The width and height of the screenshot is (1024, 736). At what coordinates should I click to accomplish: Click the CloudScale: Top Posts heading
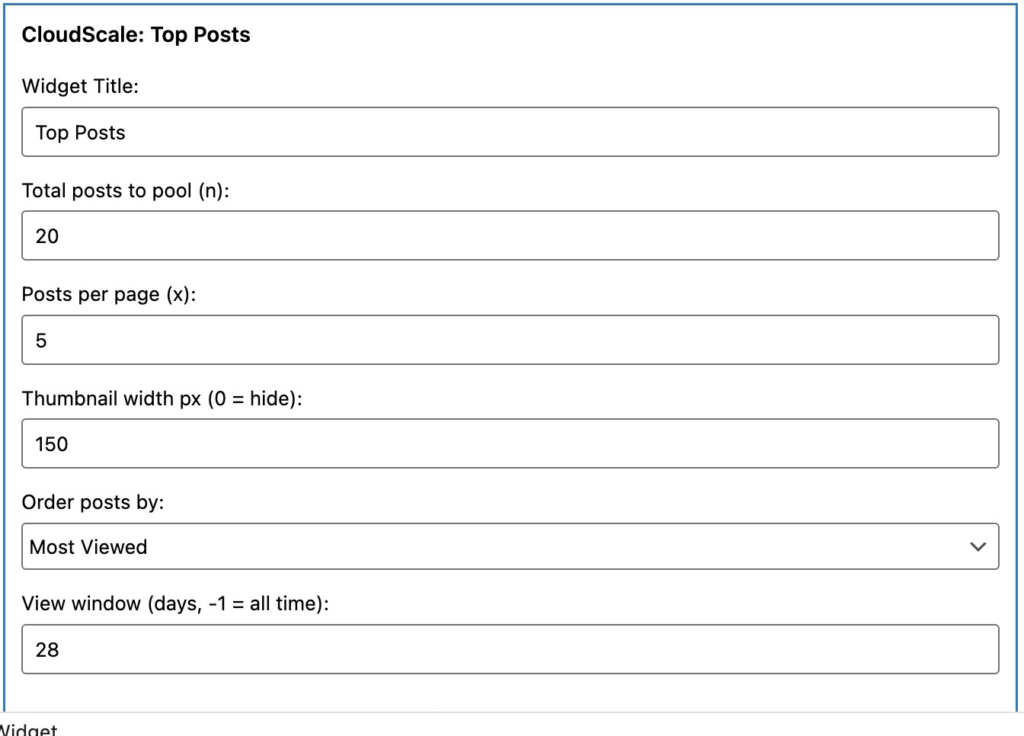(136, 35)
